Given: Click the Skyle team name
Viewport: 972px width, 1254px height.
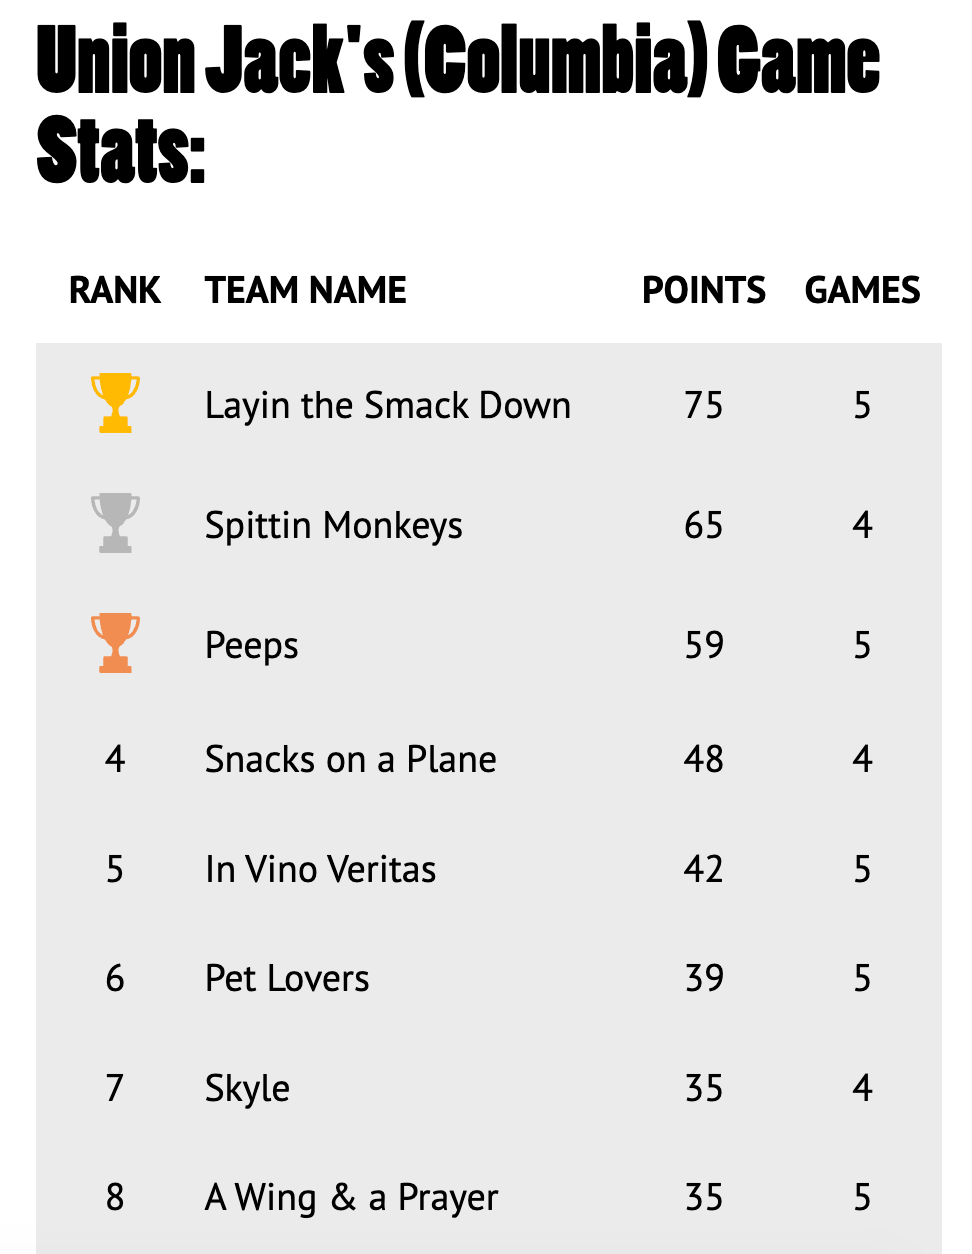Looking at the screenshot, I should pos(248,1088).
